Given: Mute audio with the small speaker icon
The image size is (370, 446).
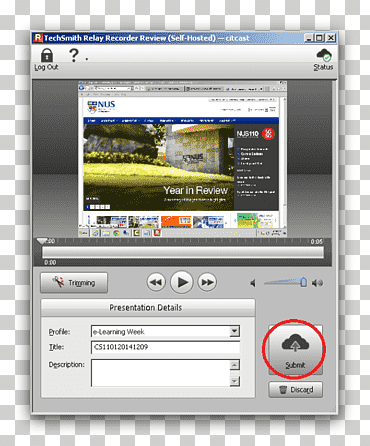Looking at the screenshot, I should (x=253, y=283).
